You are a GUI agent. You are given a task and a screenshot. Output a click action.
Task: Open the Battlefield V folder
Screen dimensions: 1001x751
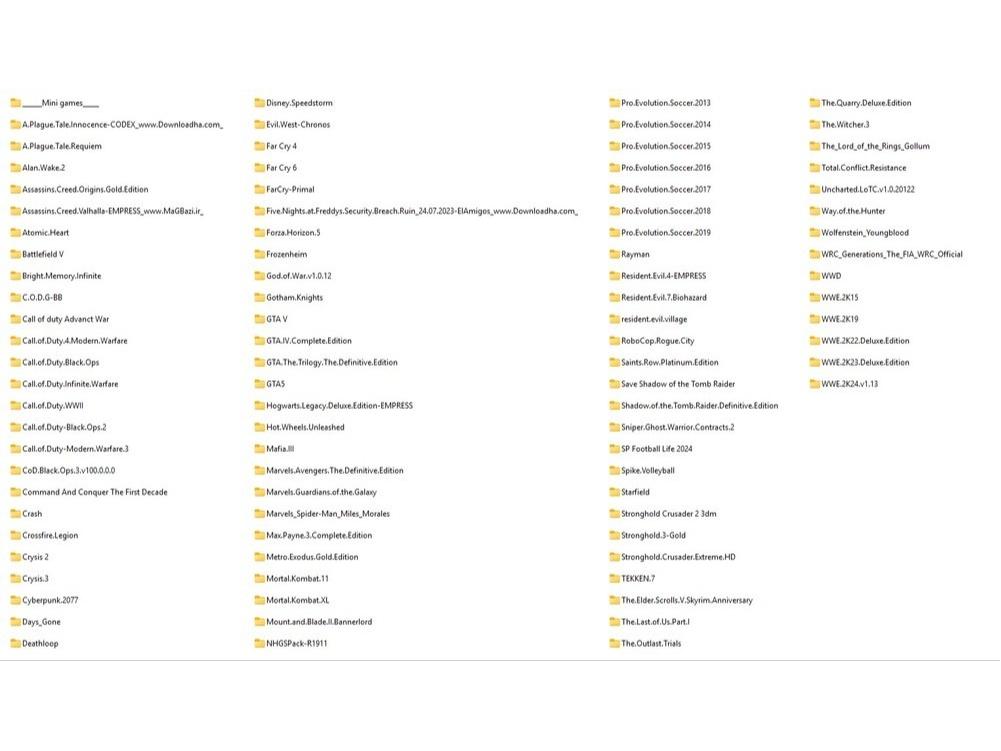pos(43,255)
